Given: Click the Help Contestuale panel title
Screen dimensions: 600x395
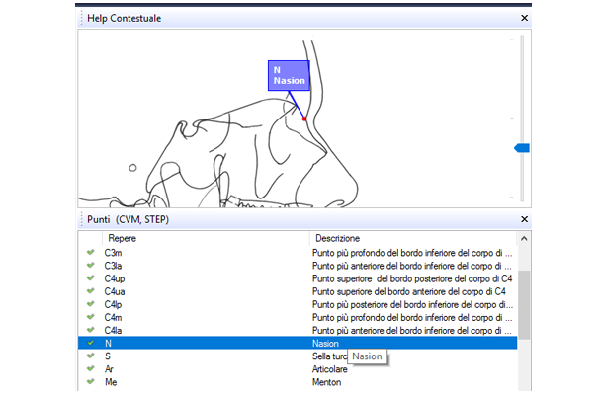Looking at the screenshot, I should click(x=124, y=18).
